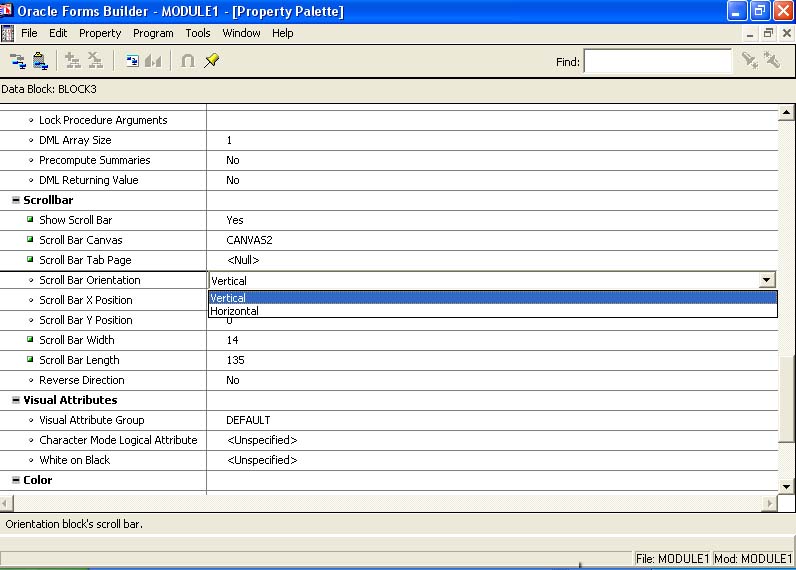Select the Show Scroll Bar property row
The image size is (796, 570).
75,220
